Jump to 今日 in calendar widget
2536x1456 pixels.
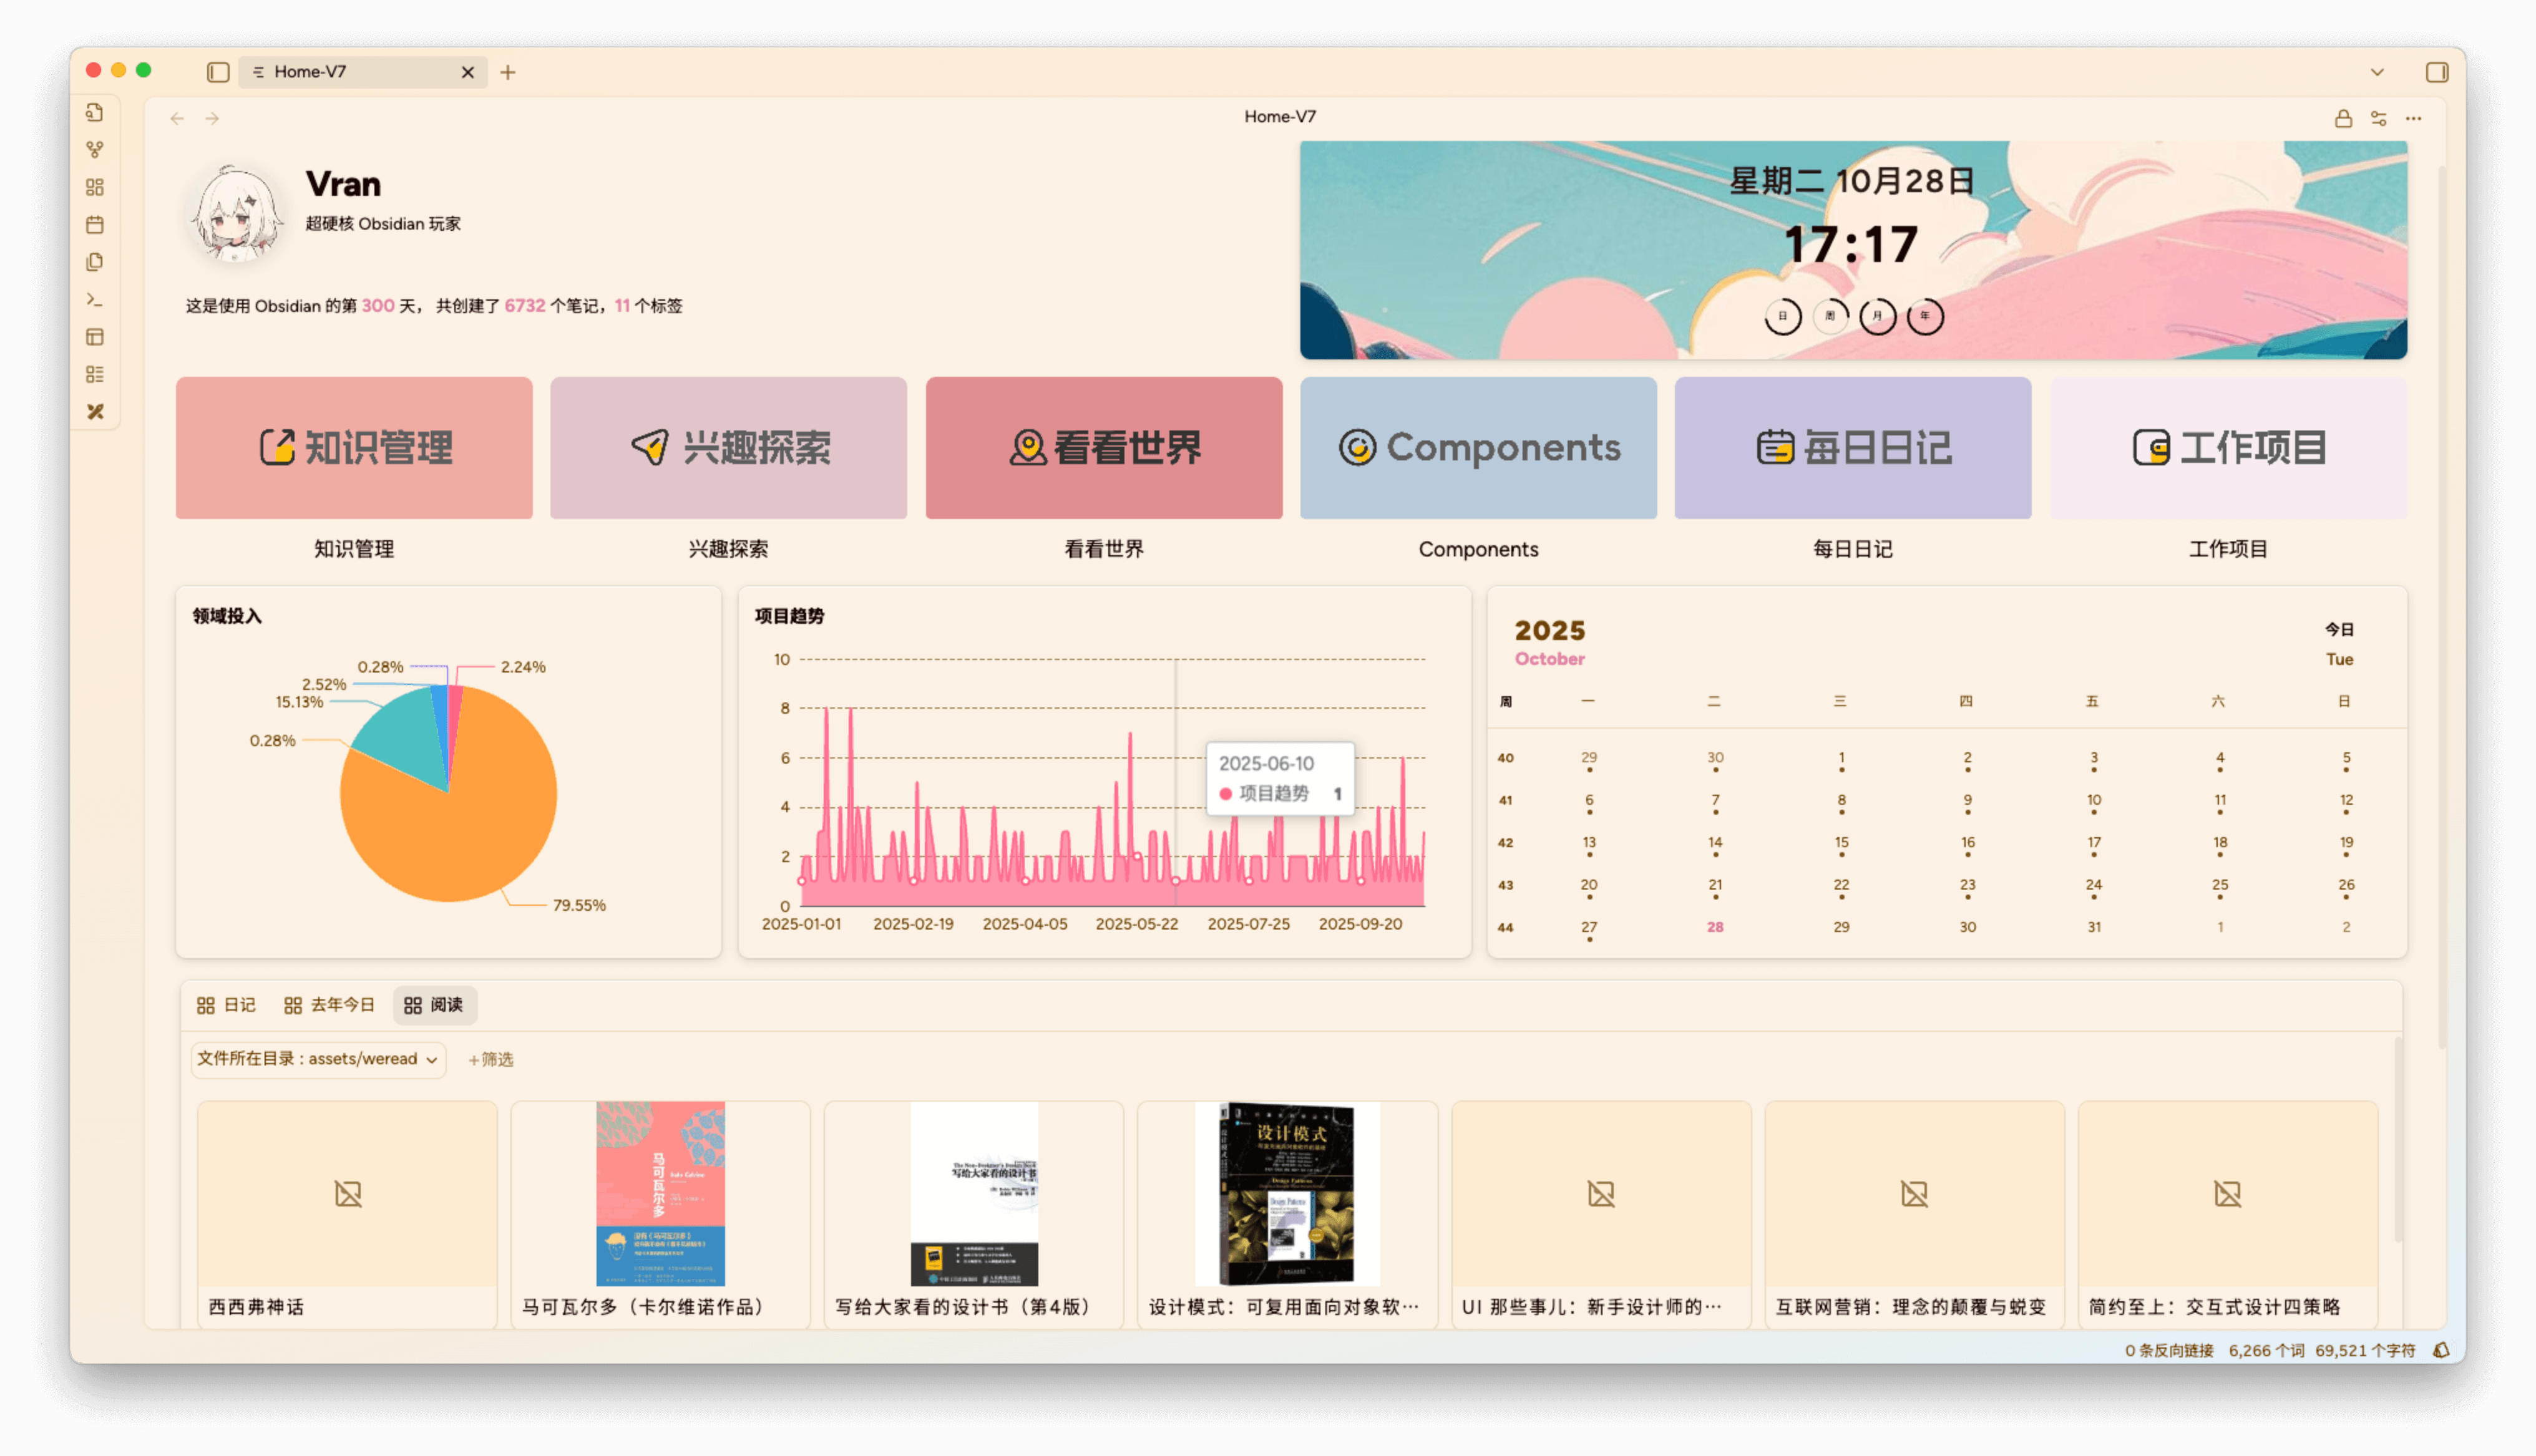click(2339, 630)
